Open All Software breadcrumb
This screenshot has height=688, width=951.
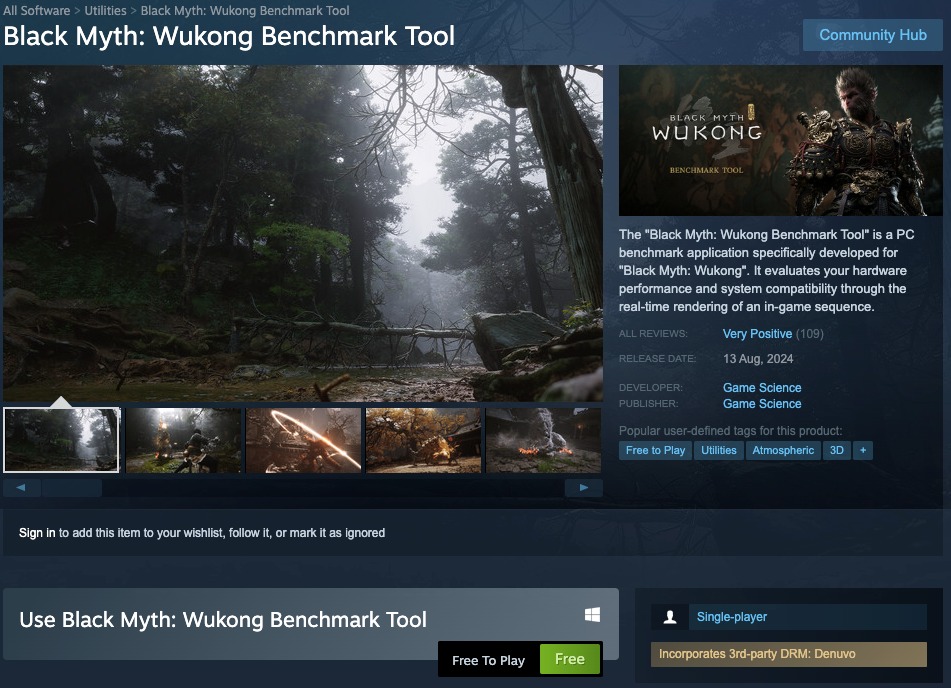tap(36, 10)
